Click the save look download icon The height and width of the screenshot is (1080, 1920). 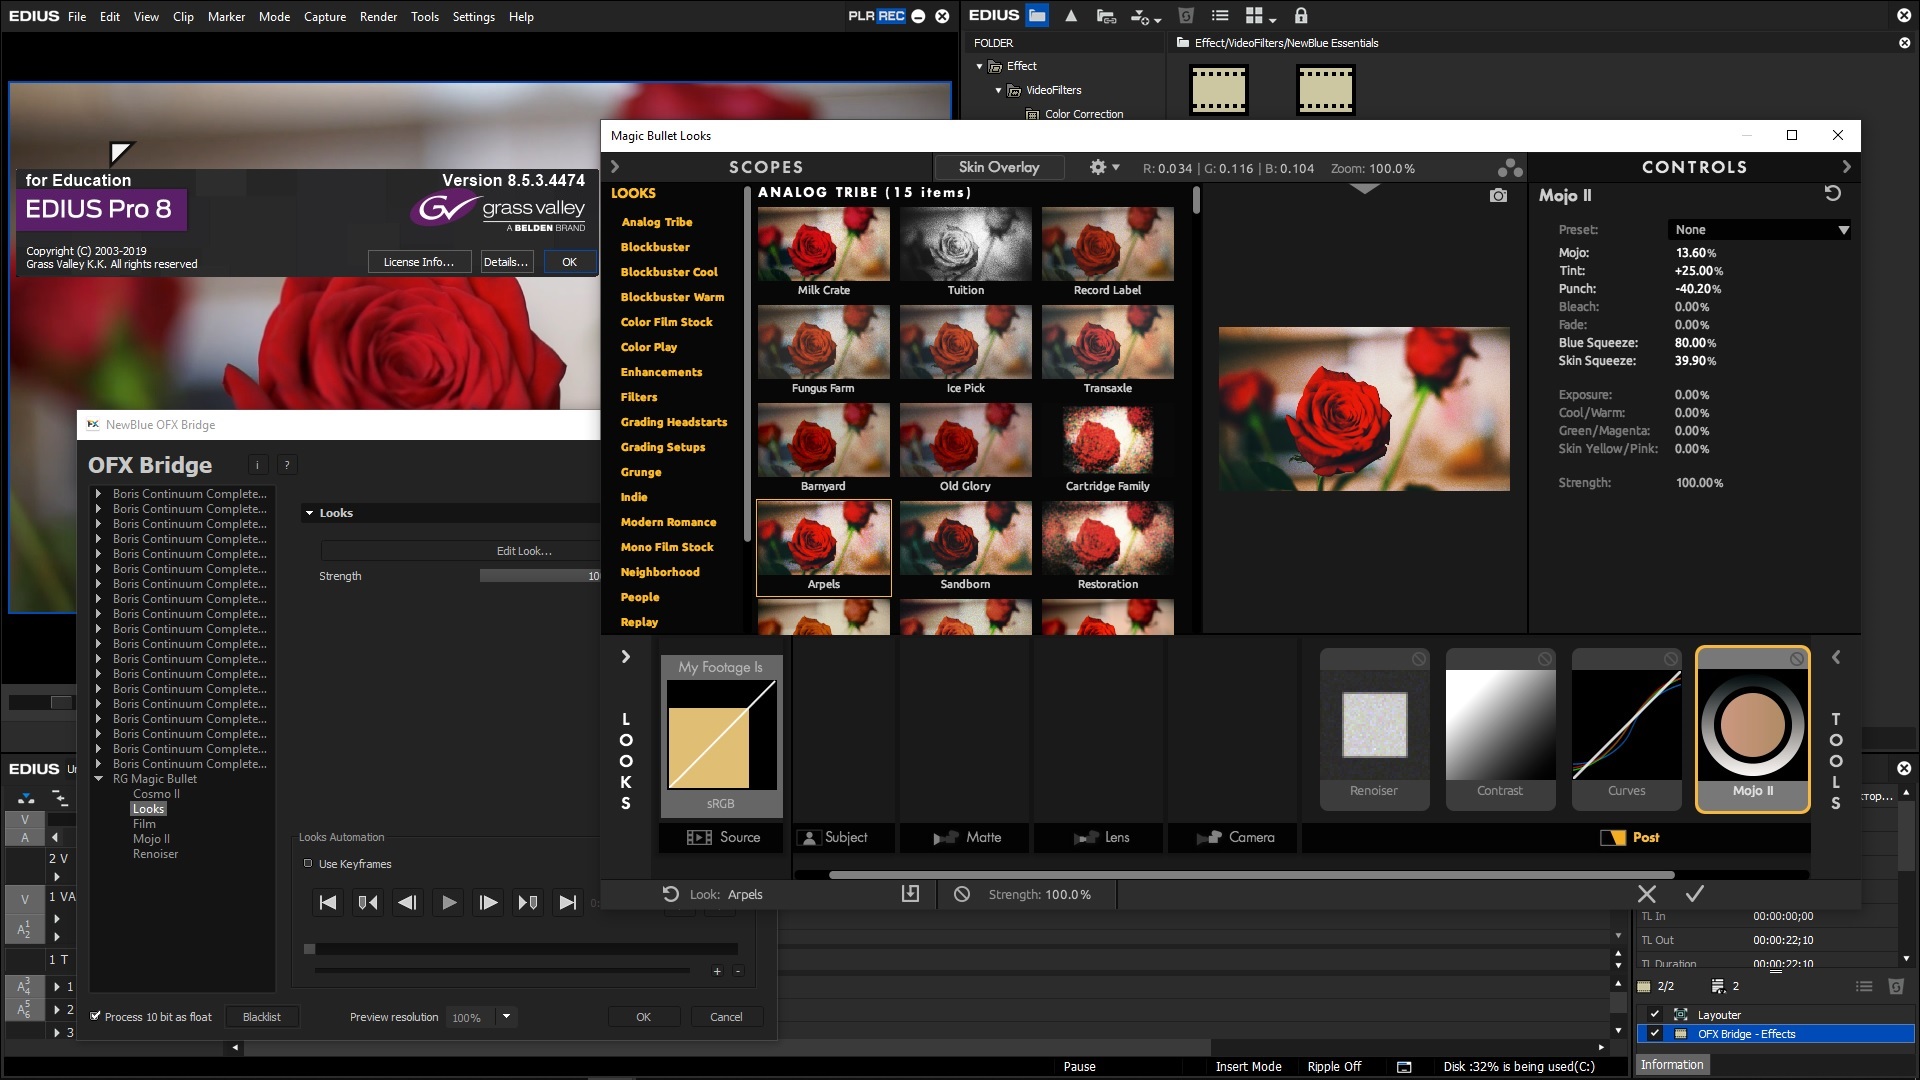(x=910, y=894)
